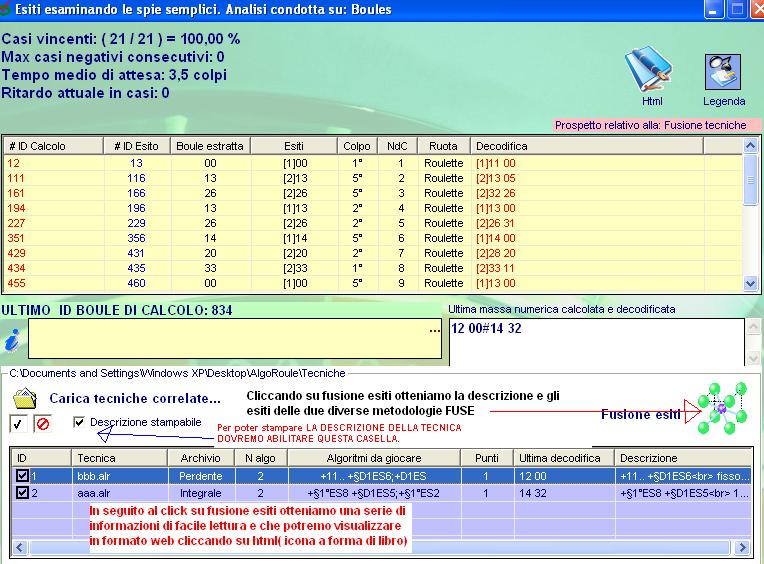
Task: Click techniques list right scroll arrow
Action: tap(743, 547)
